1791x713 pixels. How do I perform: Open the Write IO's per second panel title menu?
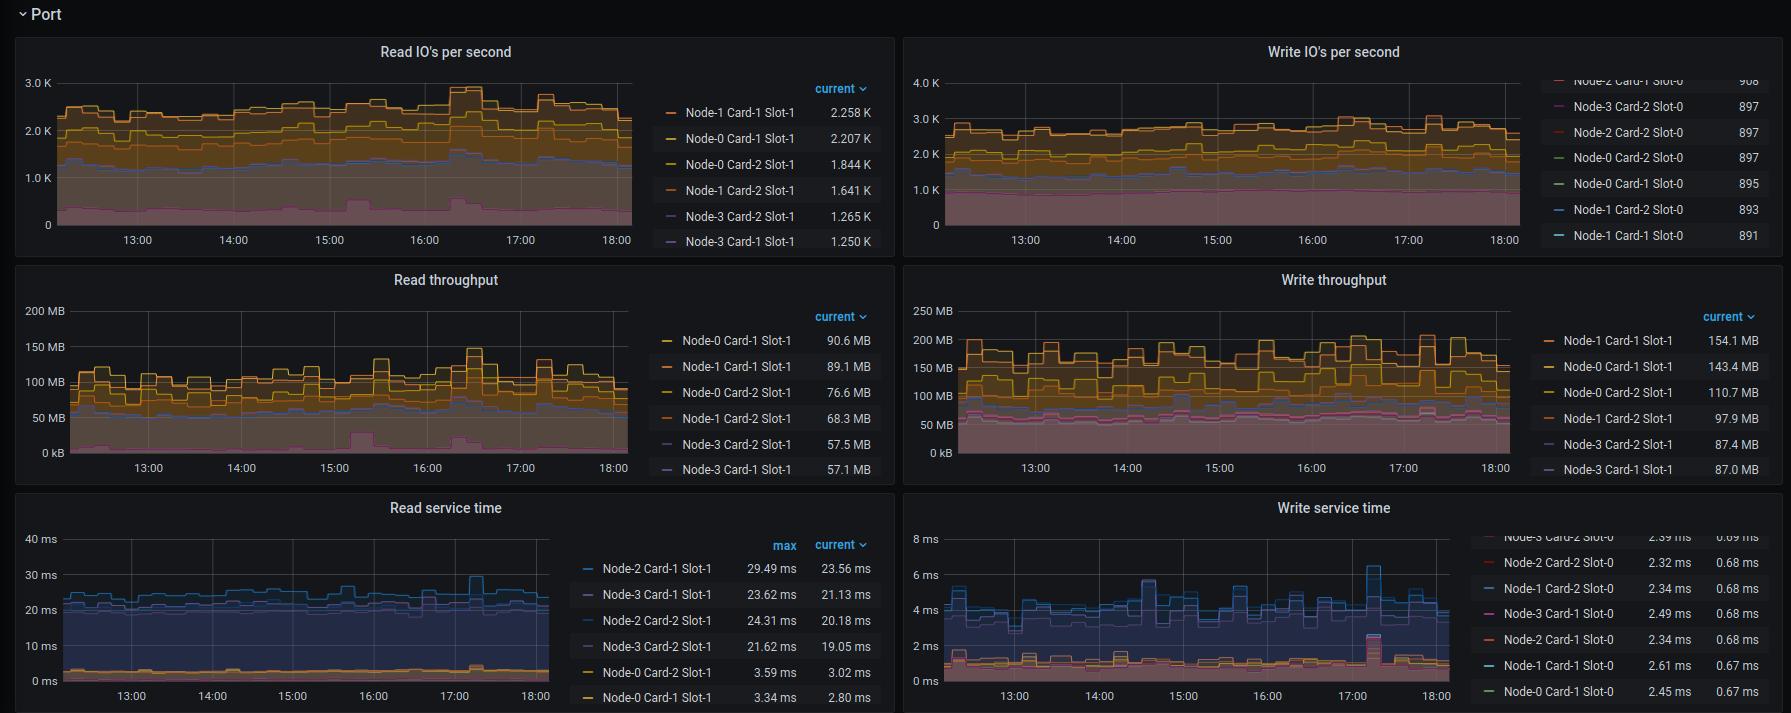point(1333,52)
